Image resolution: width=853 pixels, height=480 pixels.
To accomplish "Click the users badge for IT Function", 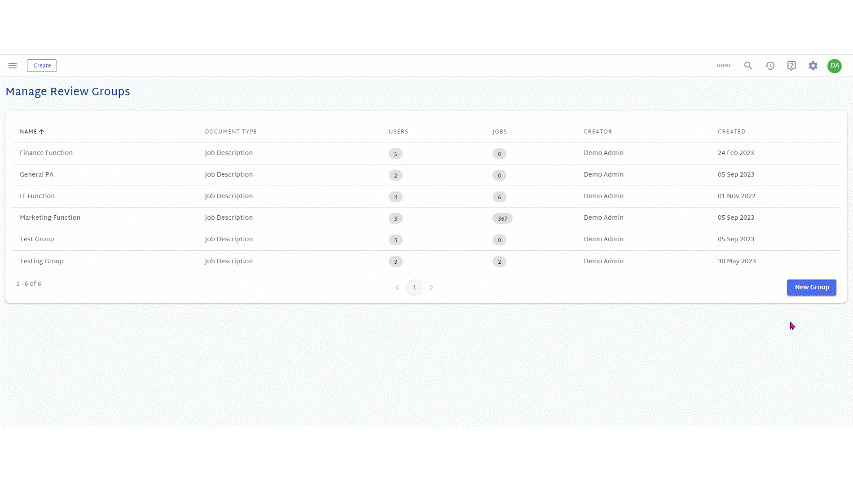I will (x=395, y=196).
